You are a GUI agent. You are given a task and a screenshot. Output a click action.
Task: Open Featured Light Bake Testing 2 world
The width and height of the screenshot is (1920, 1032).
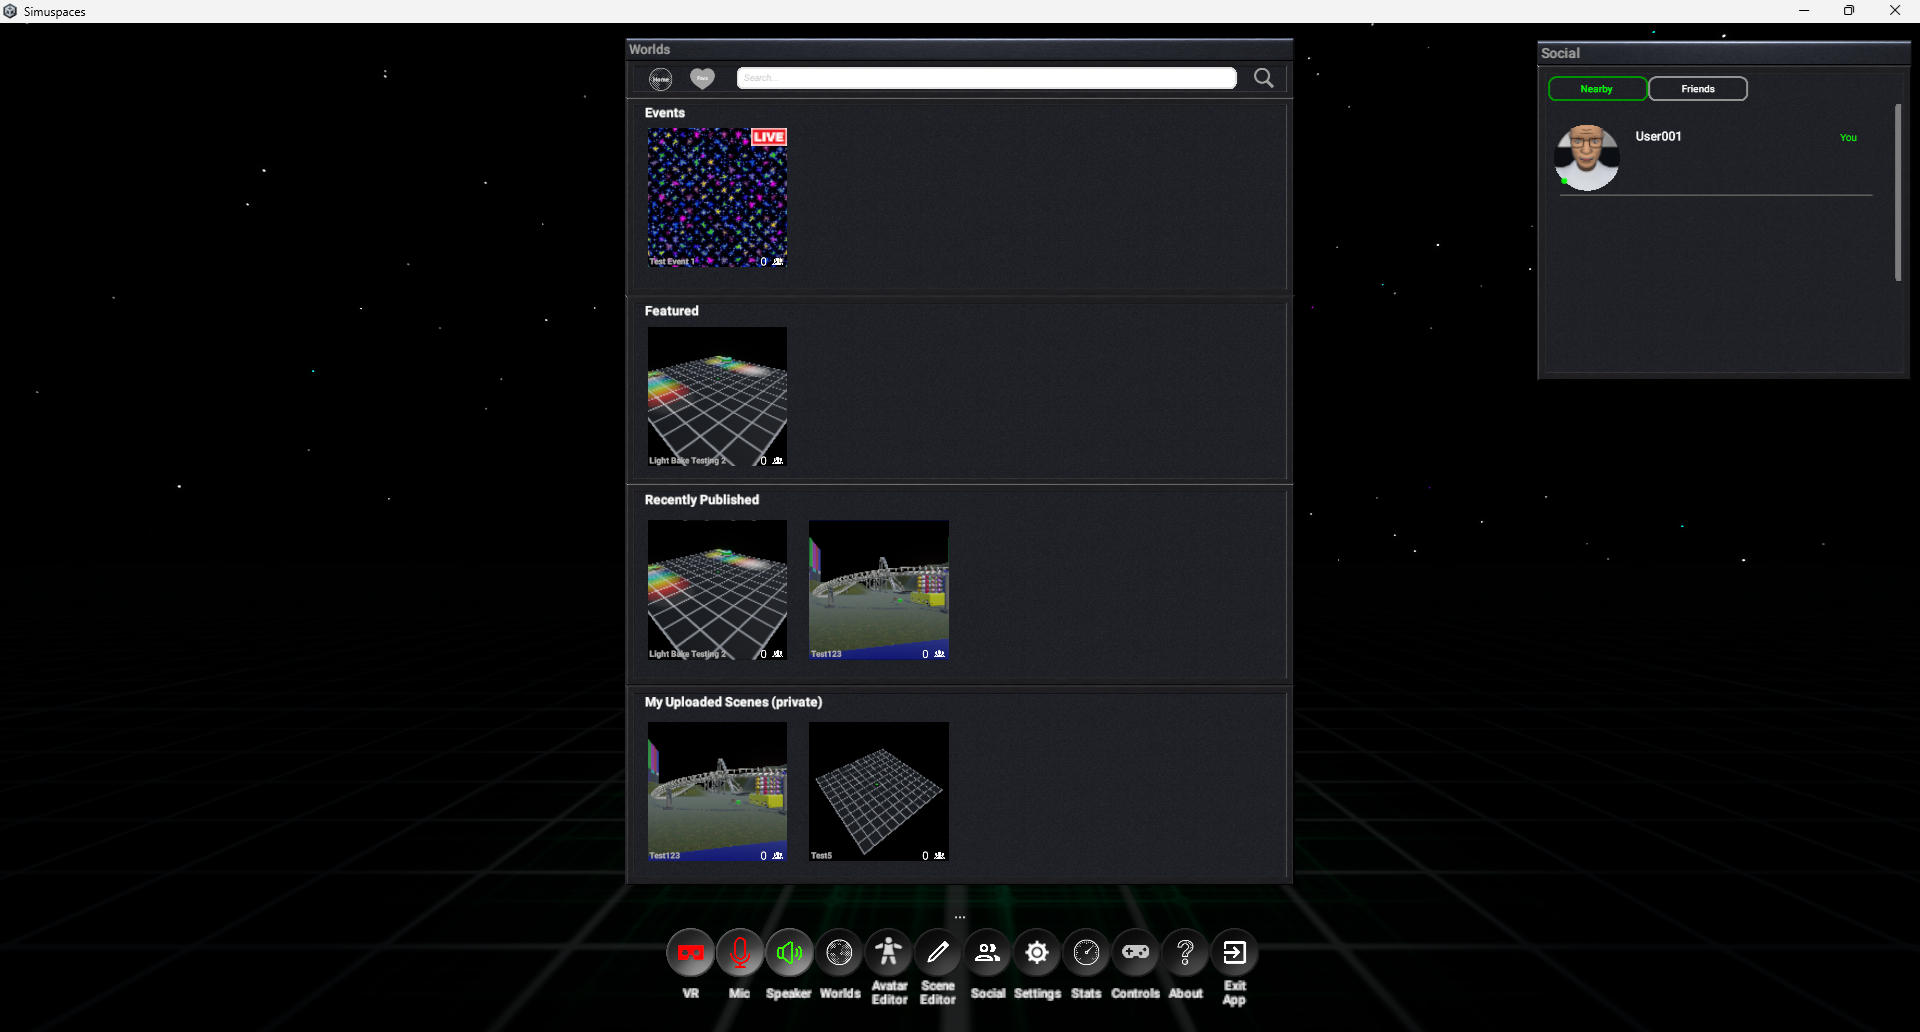[x=717, y=396]
